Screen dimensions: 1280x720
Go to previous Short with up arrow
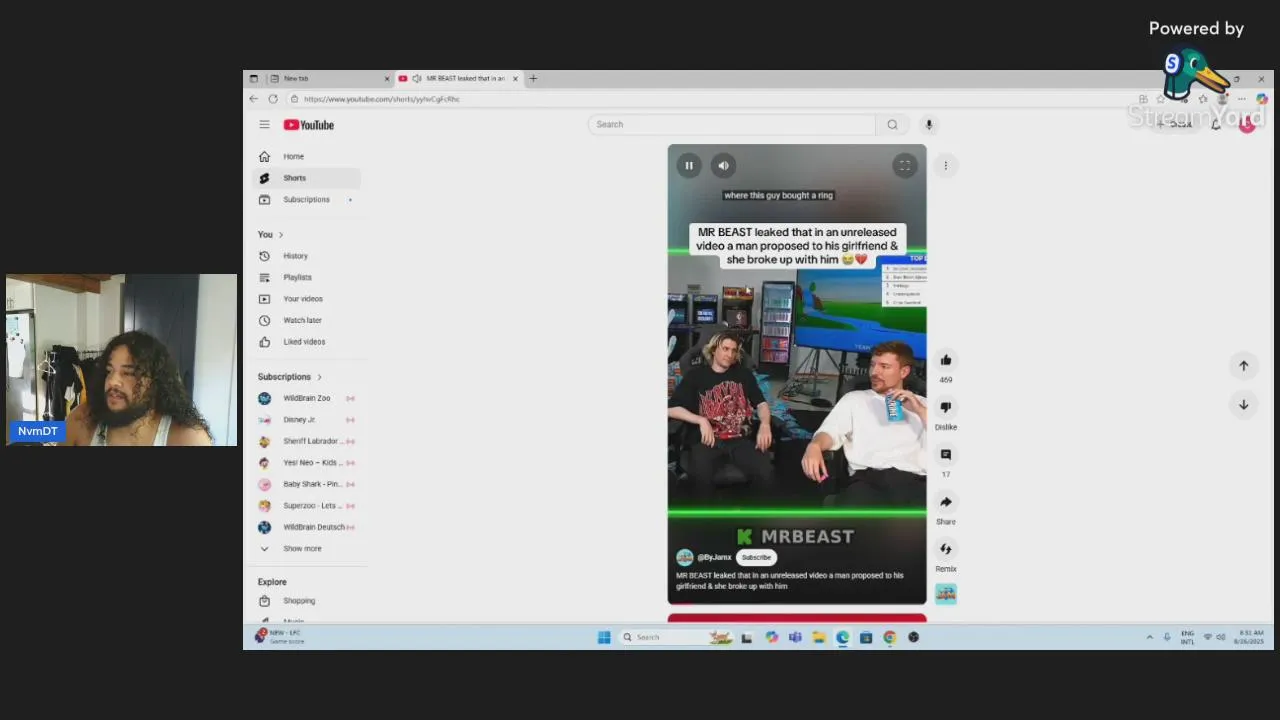[1243, 366]
